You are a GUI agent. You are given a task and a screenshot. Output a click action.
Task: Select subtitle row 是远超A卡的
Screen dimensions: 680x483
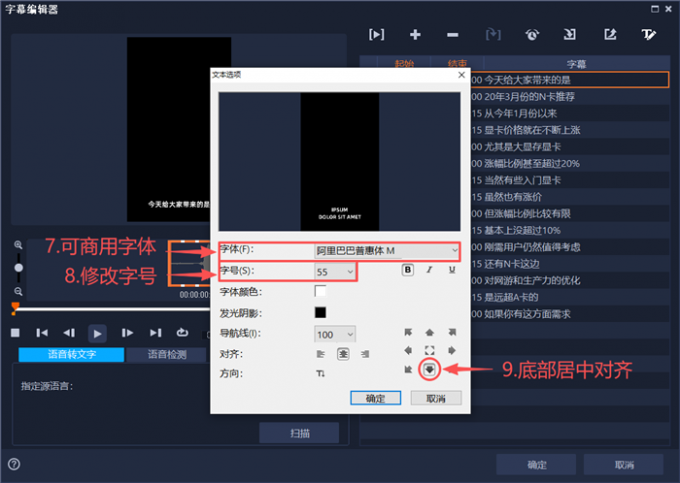click(x=570, y=297)
